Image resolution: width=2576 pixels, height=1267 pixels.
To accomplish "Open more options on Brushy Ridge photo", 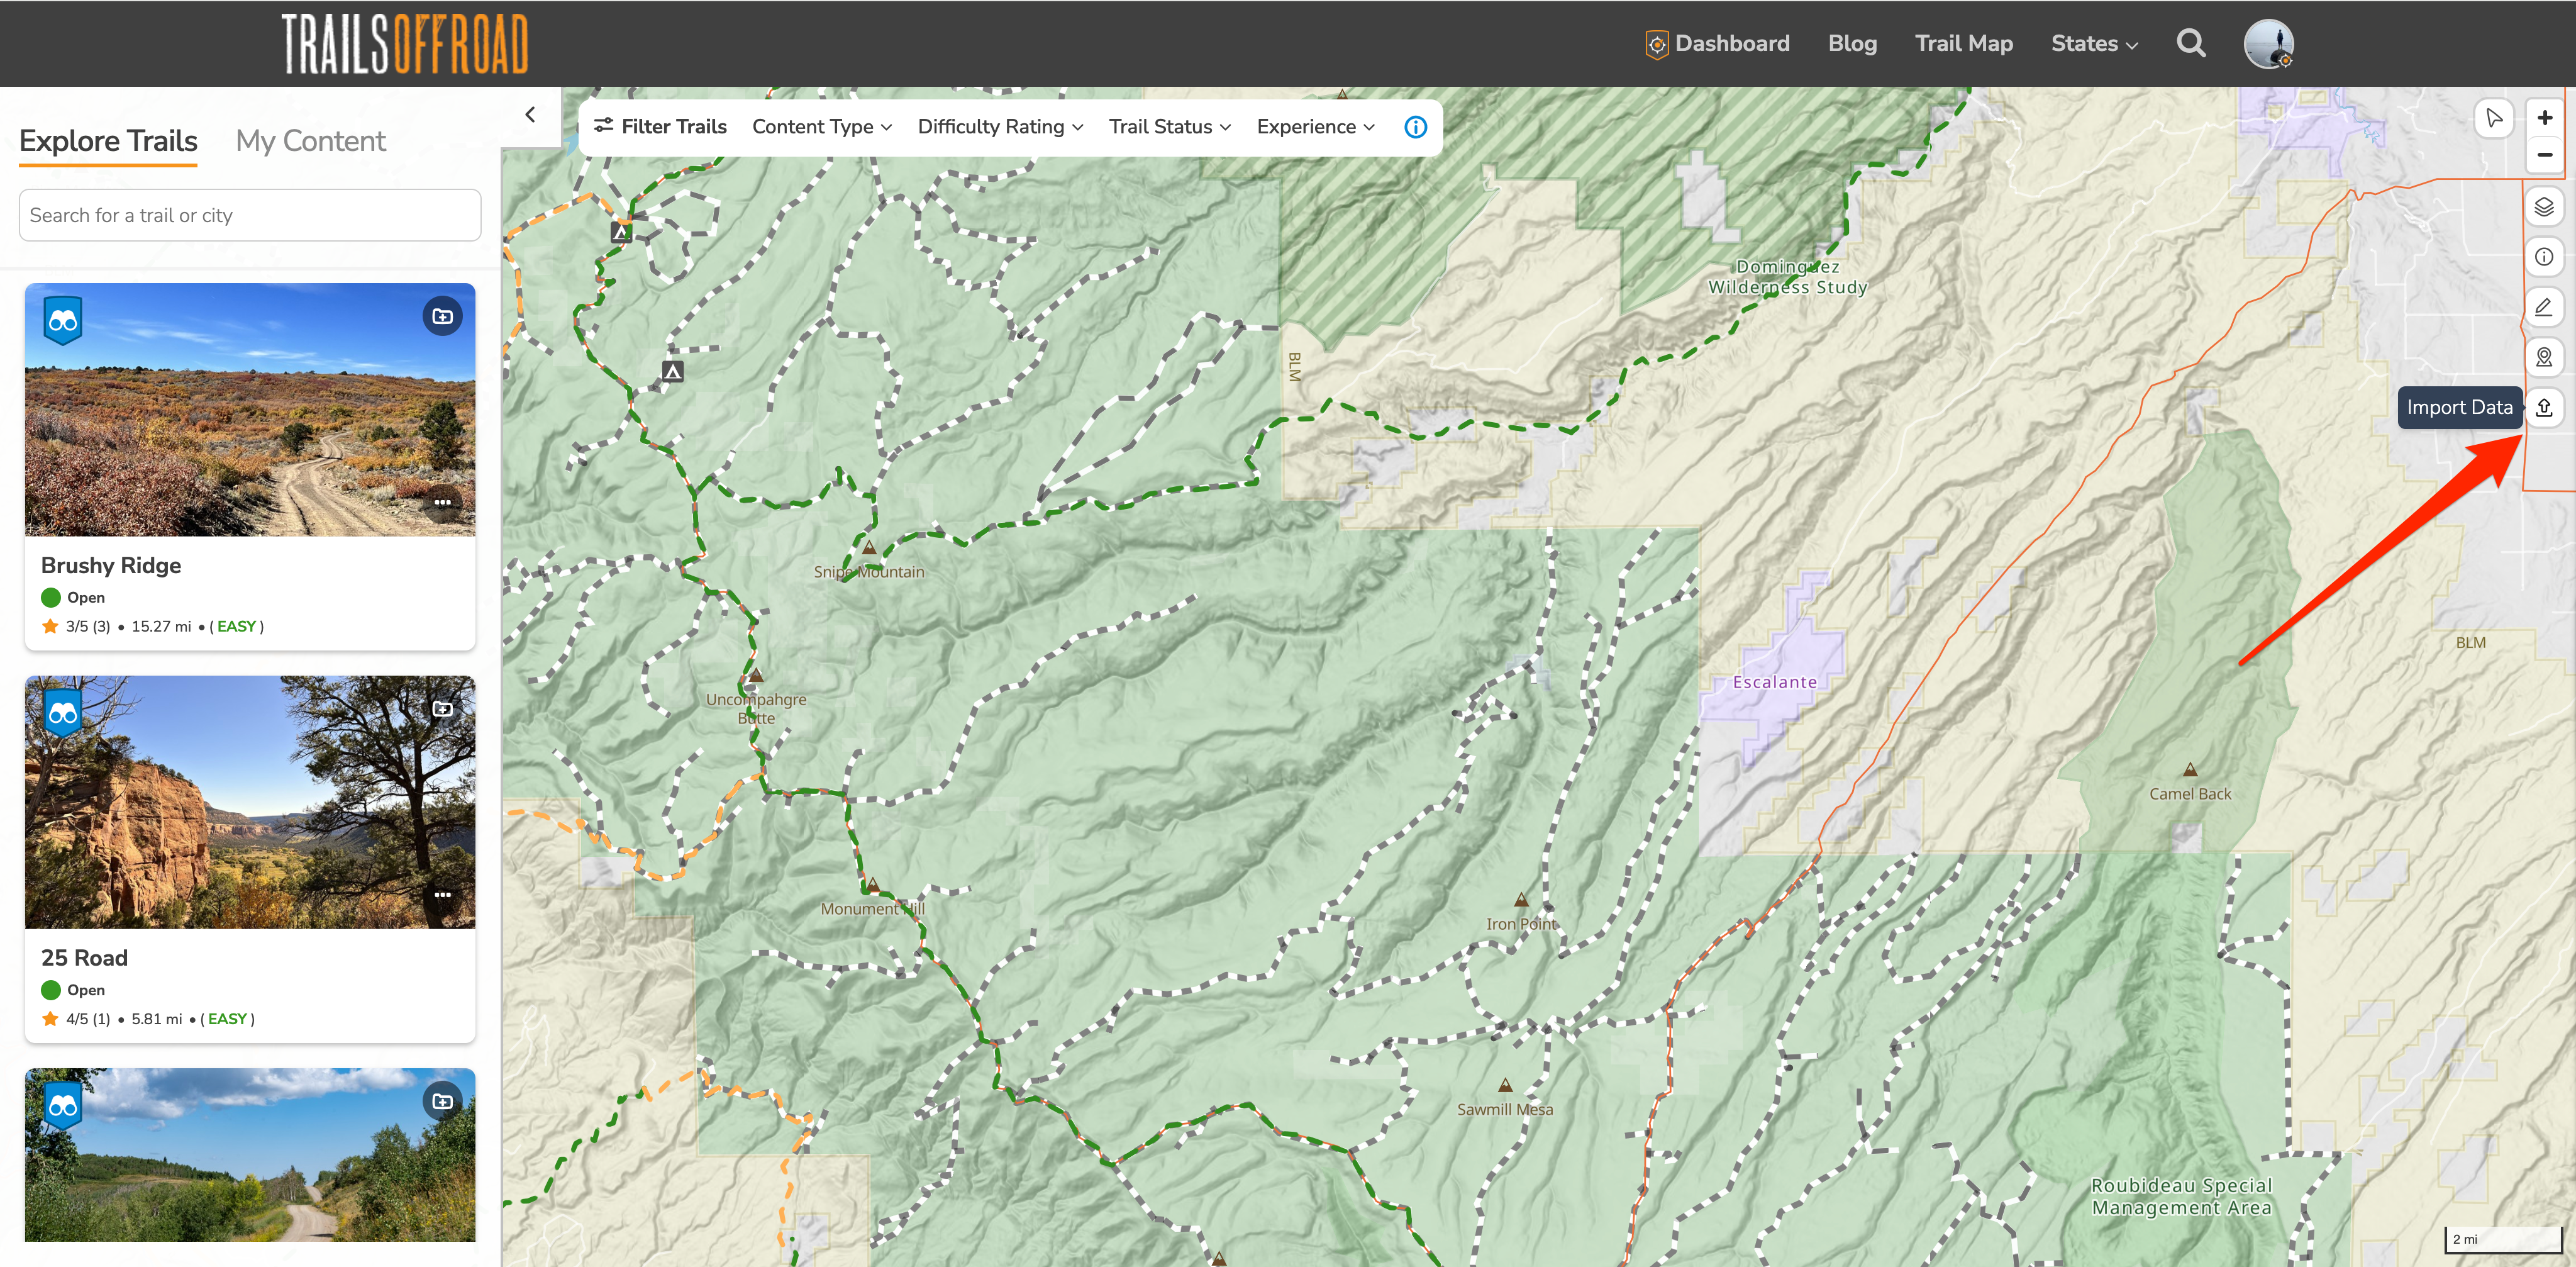I will (442, 502).
